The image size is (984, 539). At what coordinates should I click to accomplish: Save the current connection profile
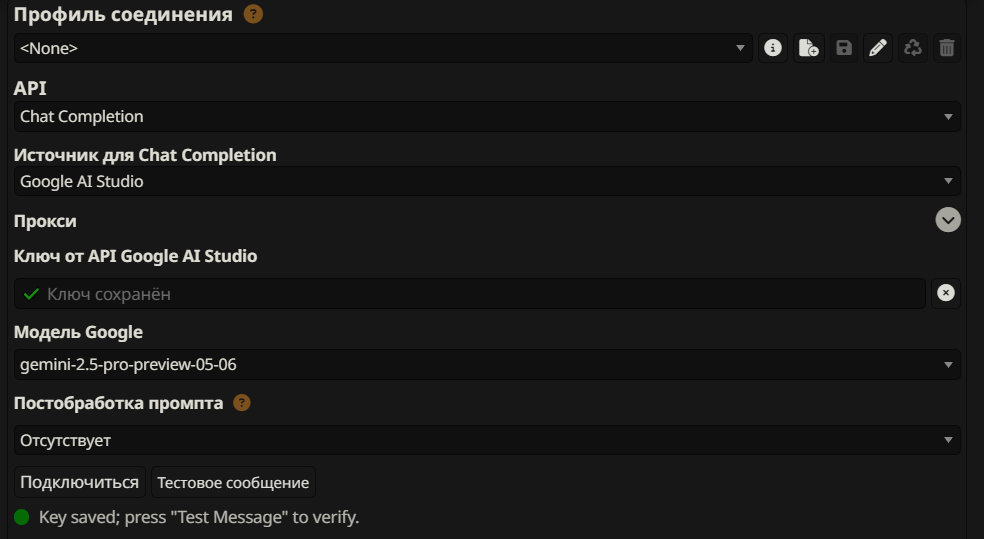[843, 48]
